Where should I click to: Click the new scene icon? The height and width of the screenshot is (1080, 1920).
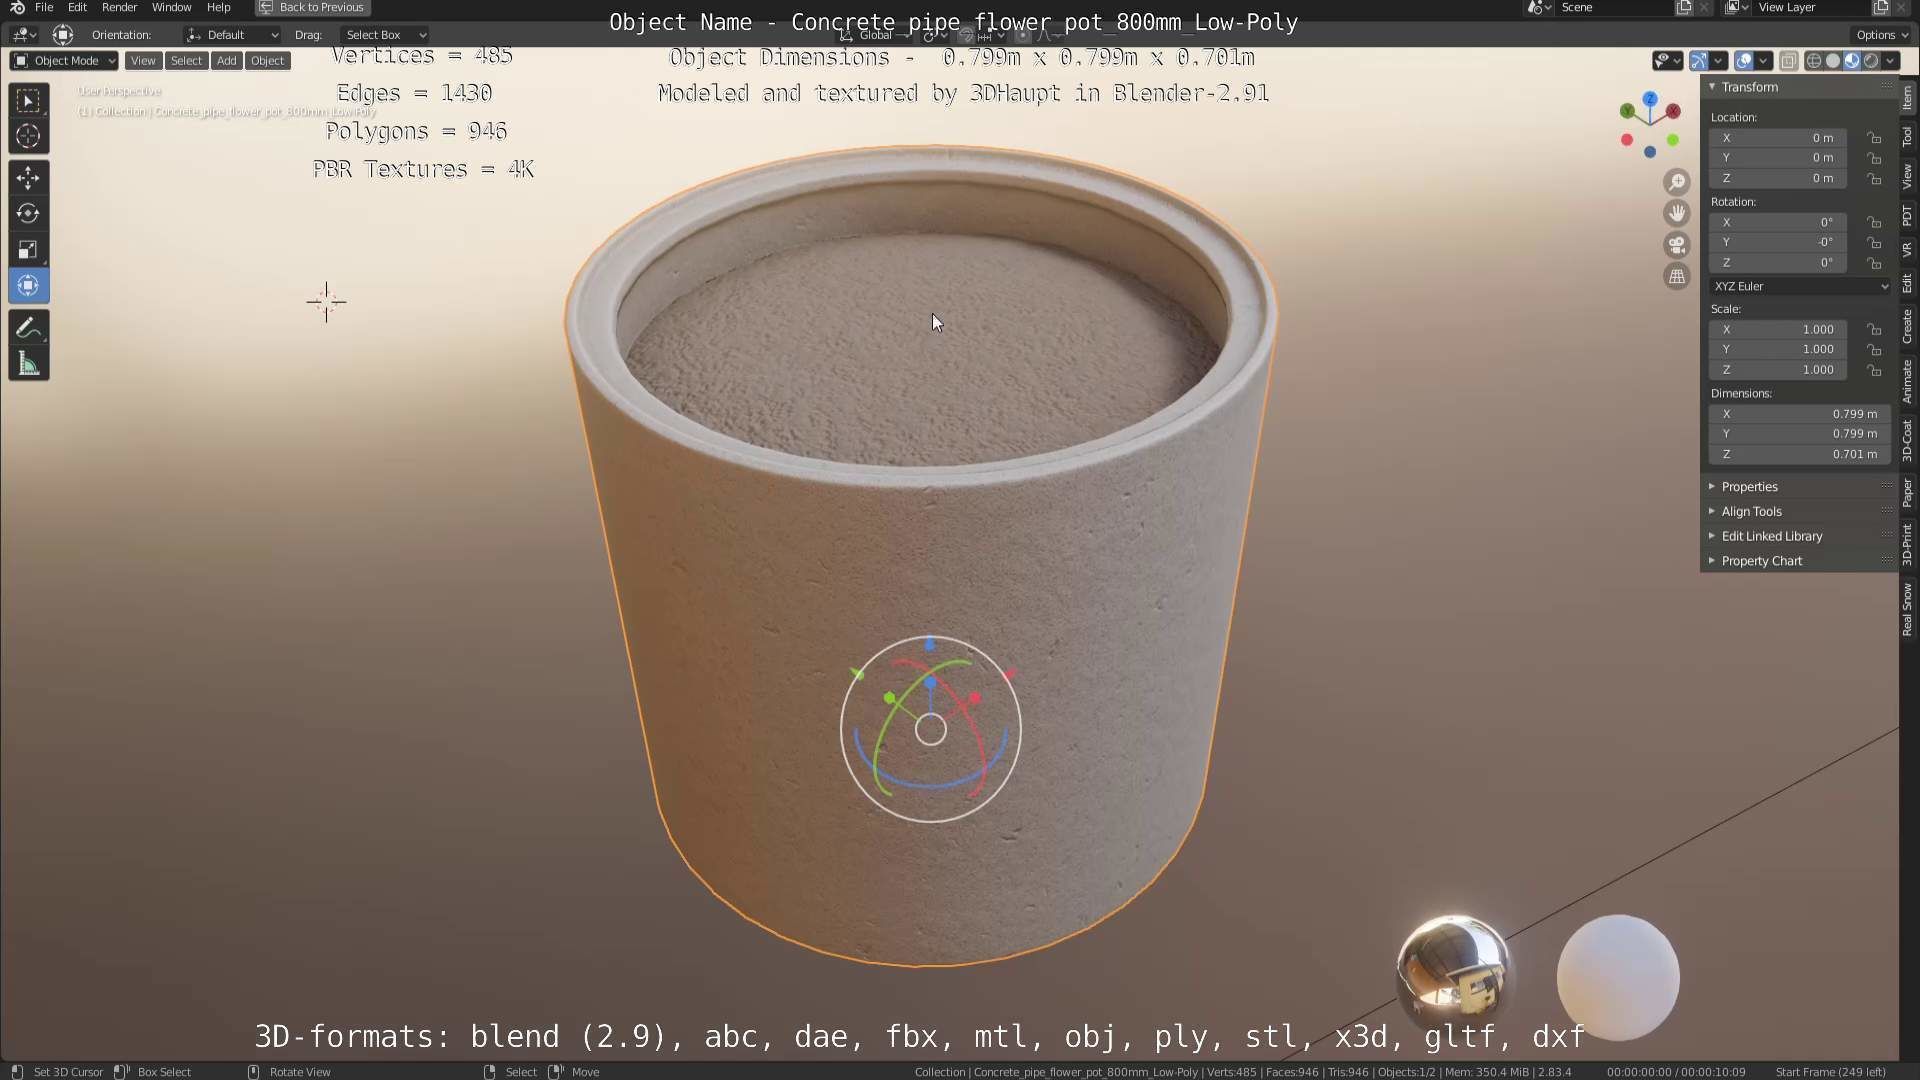click(x=1684, y=7)
